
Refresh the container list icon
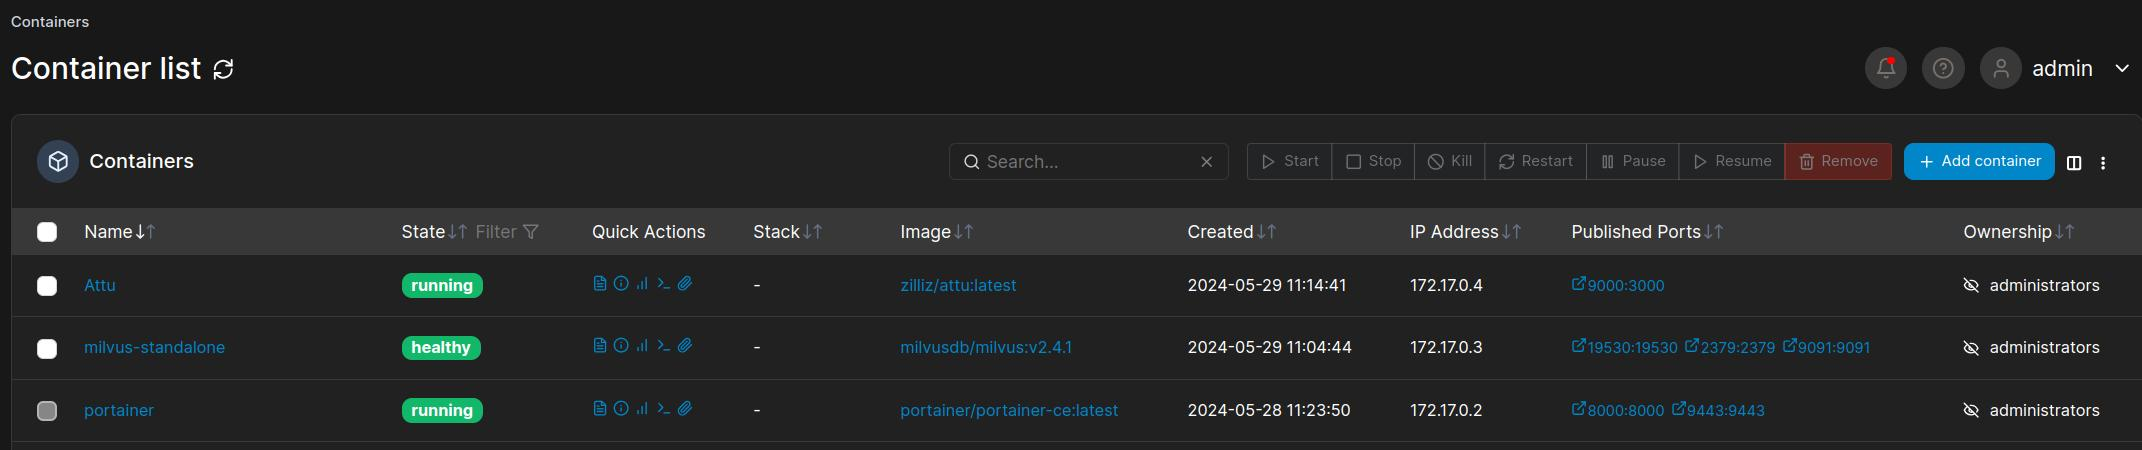[x=223, y=69]
